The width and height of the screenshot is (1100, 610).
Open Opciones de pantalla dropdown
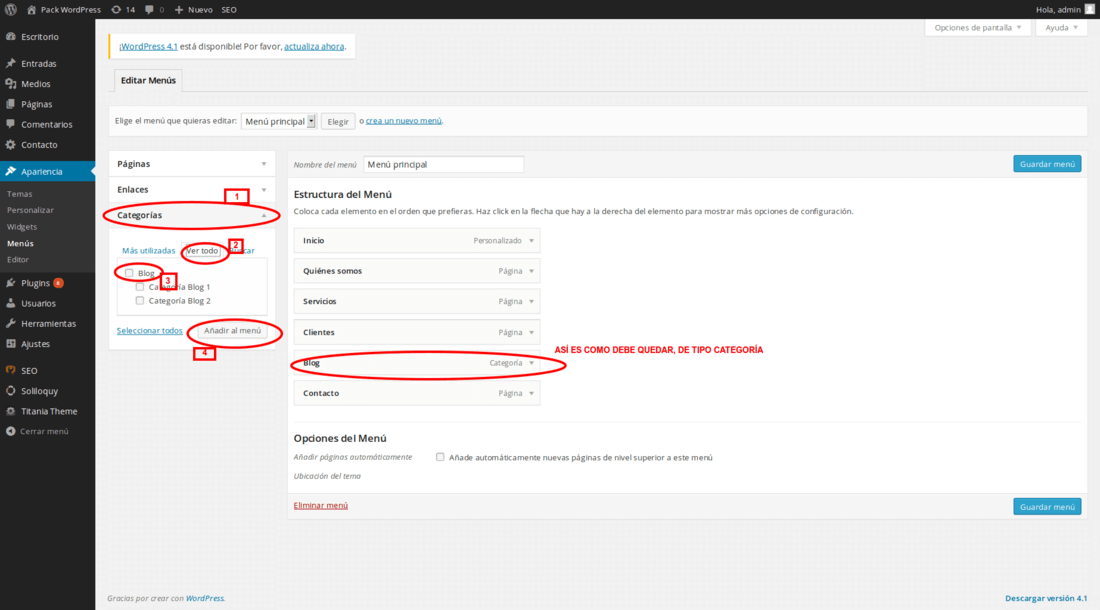[x=977, y=27]
